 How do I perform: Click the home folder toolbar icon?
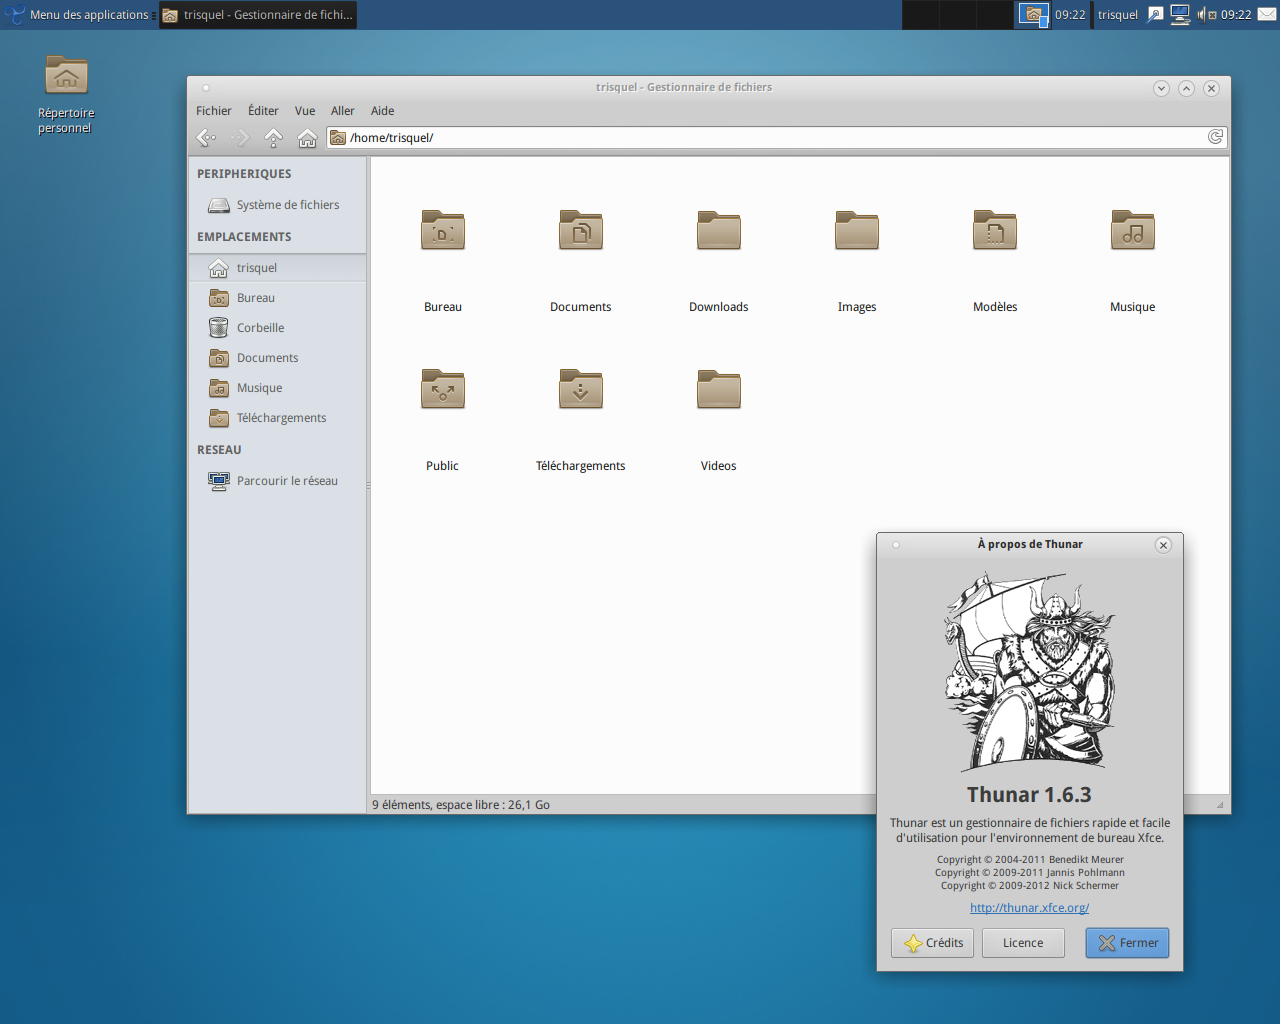tap(307, 138)
